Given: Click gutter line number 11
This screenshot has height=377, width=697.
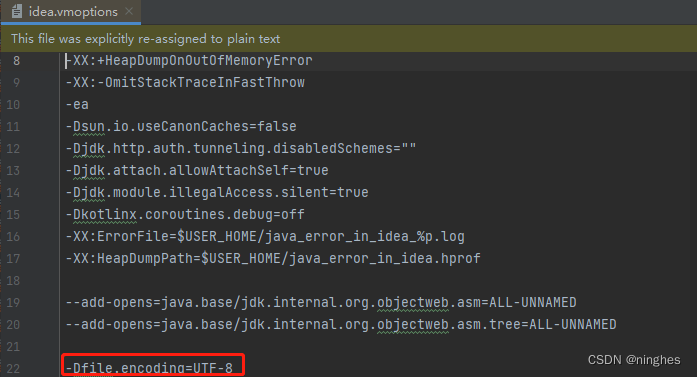Looking at the screenshot, I should 13,126.
